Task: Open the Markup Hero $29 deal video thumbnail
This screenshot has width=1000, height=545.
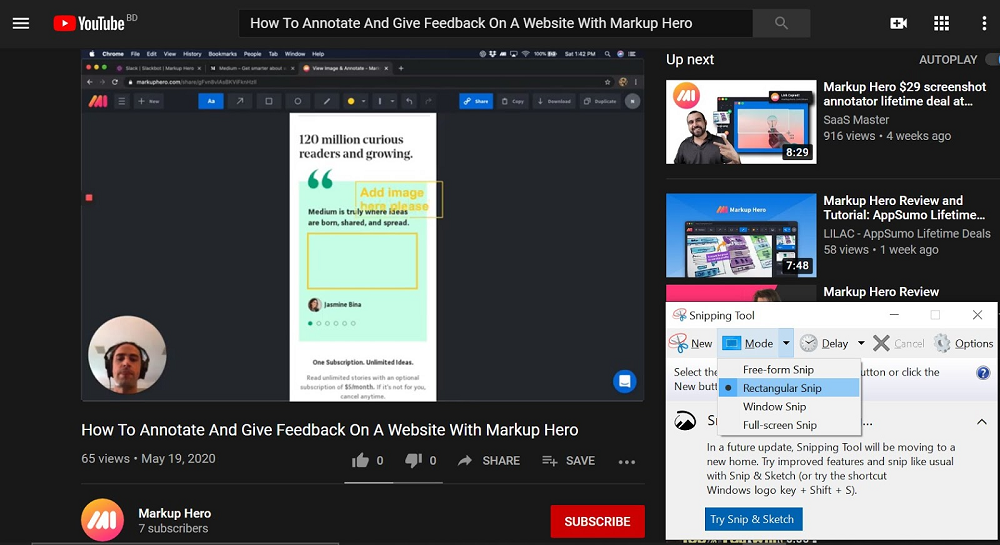Action: (741, 122)
